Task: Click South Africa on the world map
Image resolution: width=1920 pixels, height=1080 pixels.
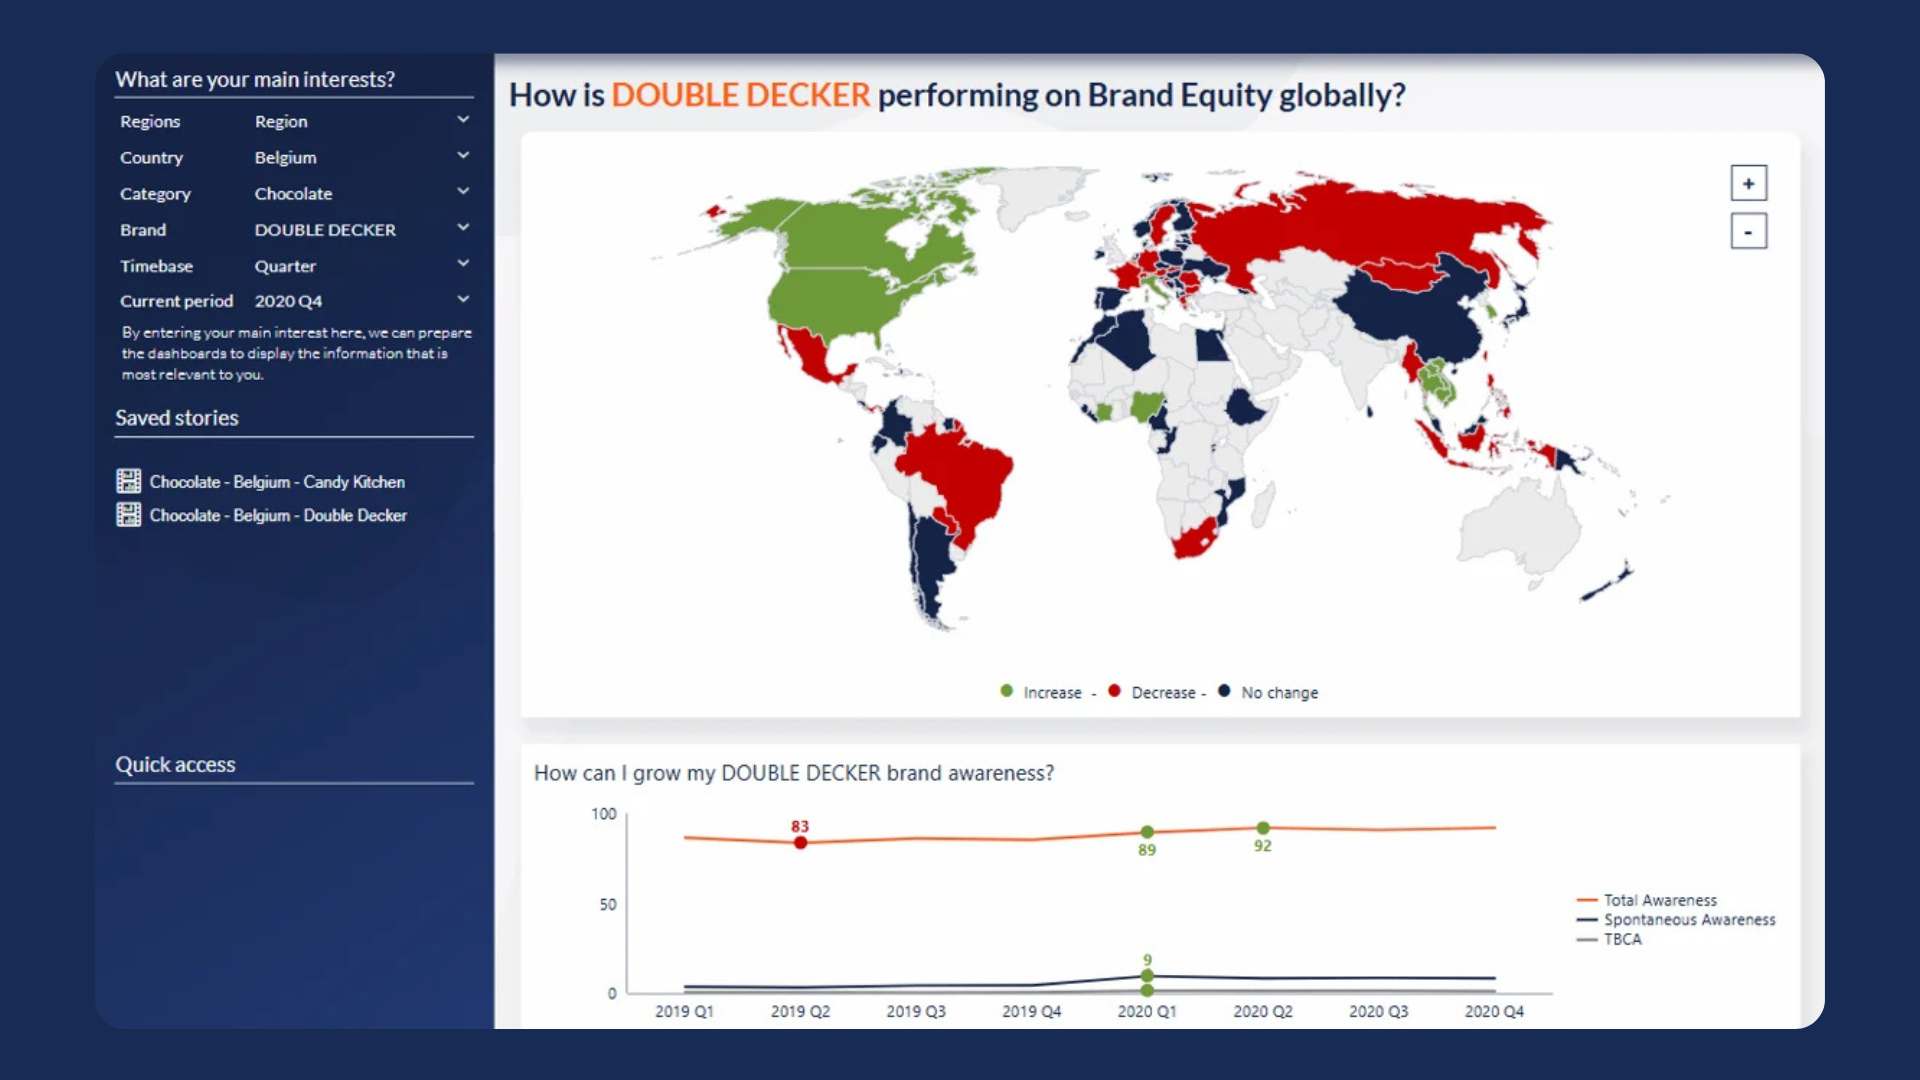Action: 1192,540
